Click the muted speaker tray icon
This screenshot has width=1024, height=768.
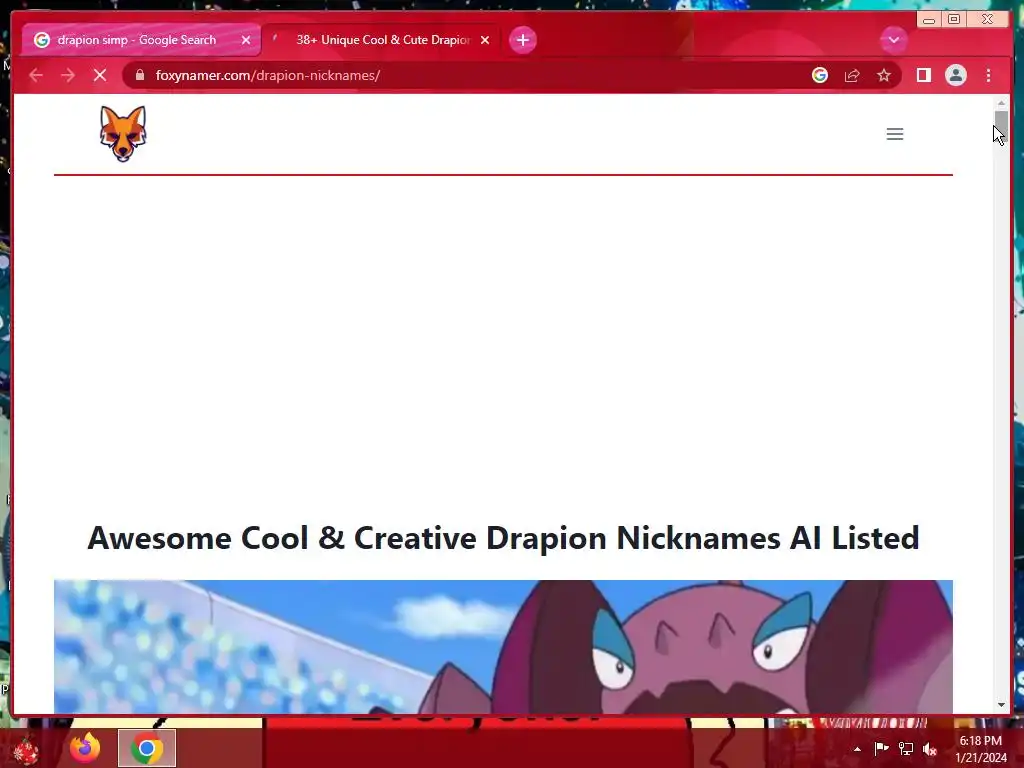[x=930, y=749]
